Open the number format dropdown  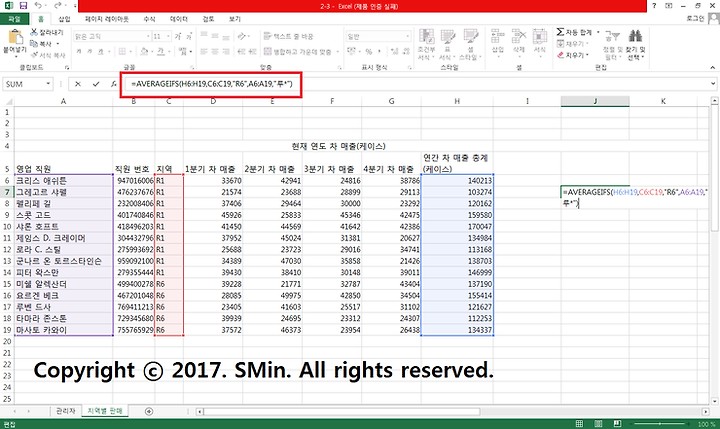407,36
